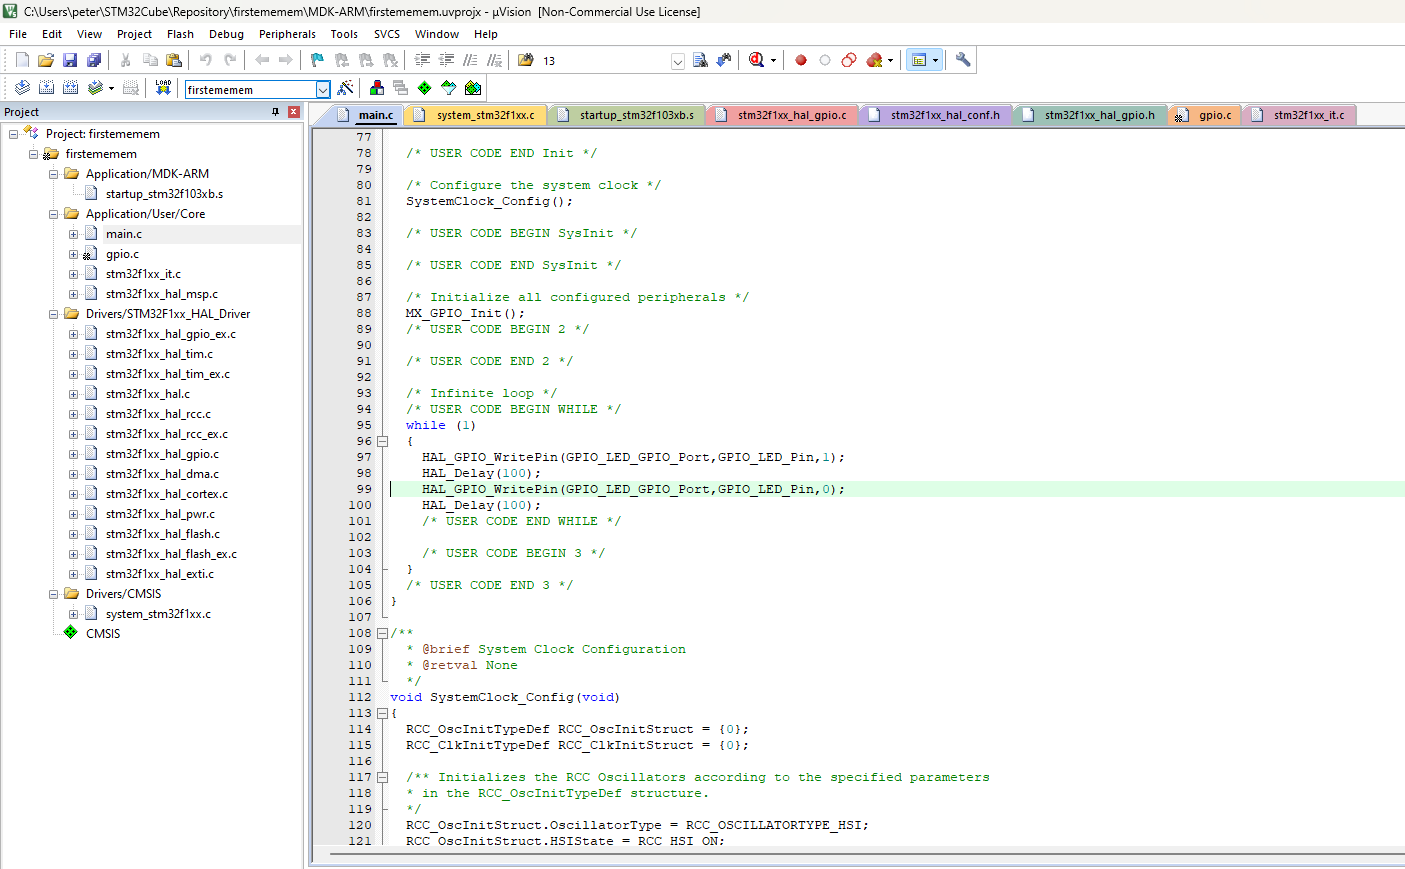Collapse the Application/User/Core group

(54, 214)
